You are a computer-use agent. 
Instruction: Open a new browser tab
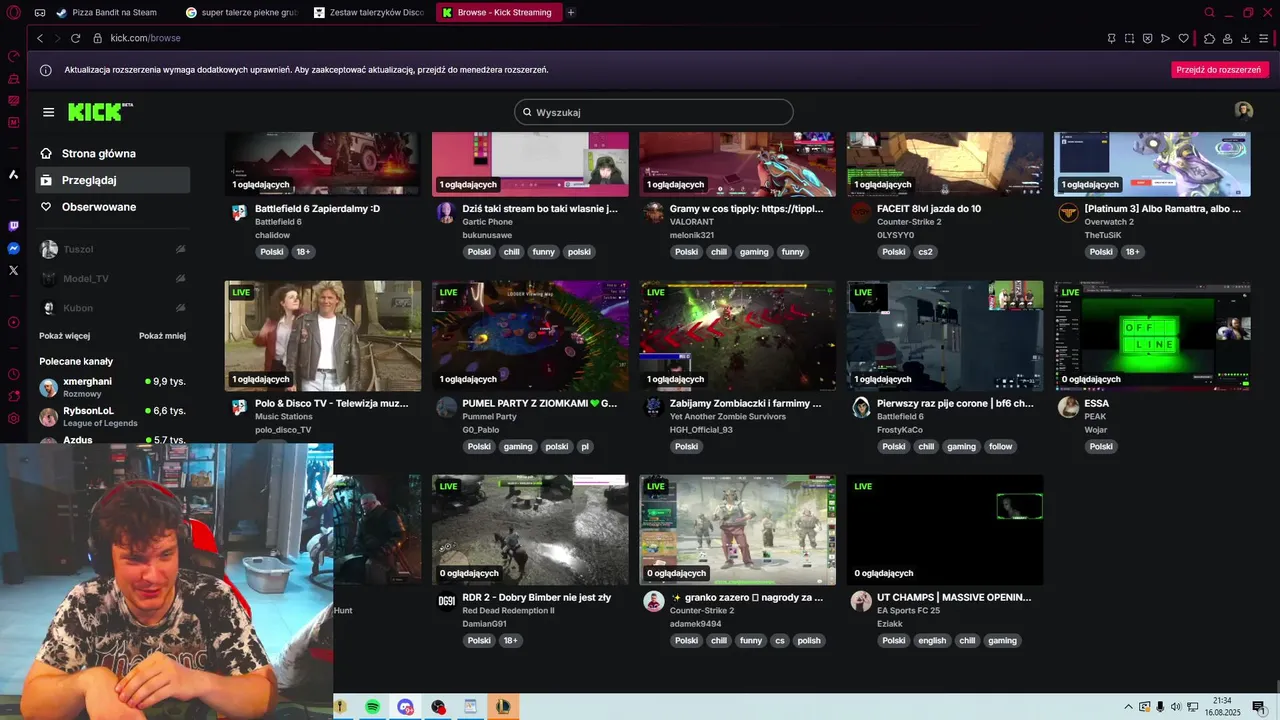tap(571, 13)
